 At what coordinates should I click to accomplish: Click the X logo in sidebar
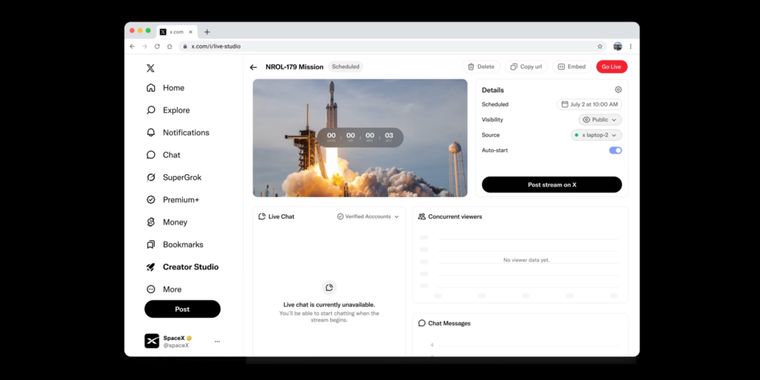(x=150, y=68)
